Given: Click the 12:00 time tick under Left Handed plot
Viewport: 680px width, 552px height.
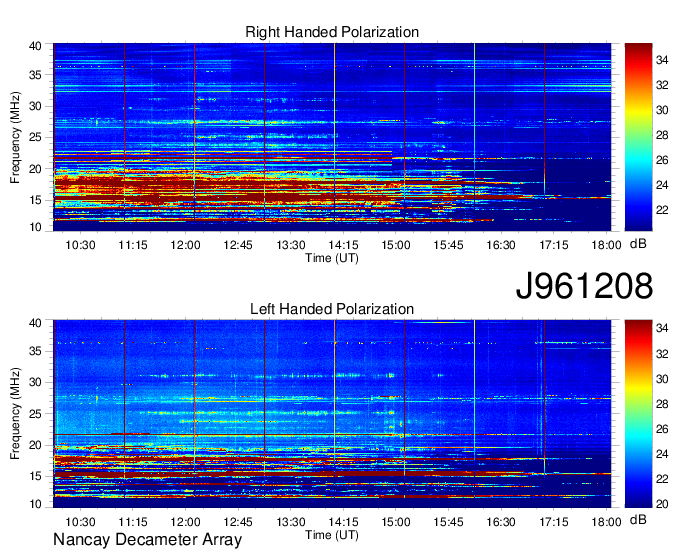Looking at the screenshot, I should [185, 522].
